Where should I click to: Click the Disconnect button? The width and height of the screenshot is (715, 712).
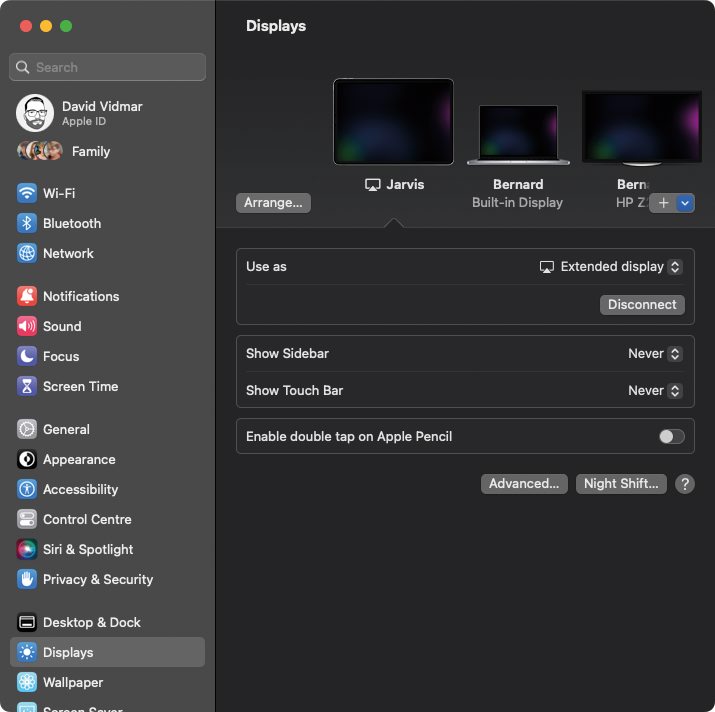pos(642,305)
